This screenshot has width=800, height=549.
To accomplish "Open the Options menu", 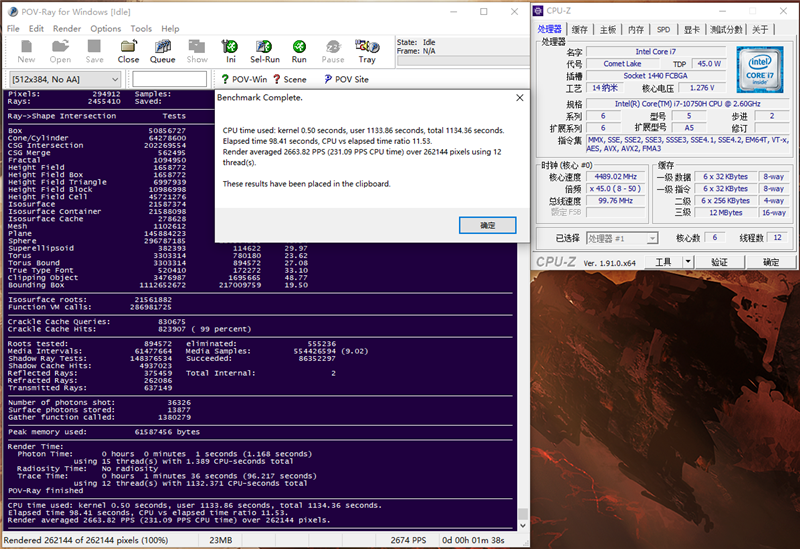I will point(106,29).
